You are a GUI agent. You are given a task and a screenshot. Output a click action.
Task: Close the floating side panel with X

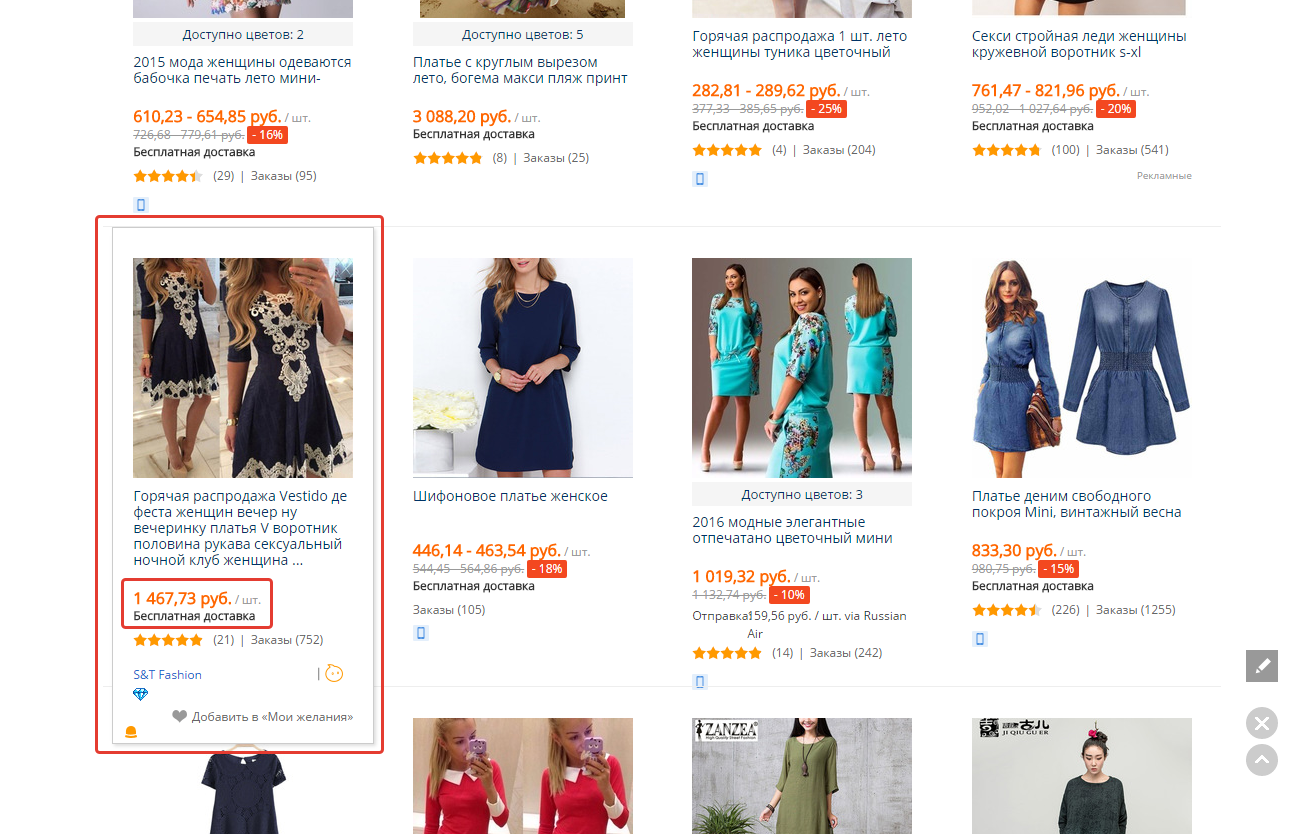pyautogui.click(x=1262, y=723)
